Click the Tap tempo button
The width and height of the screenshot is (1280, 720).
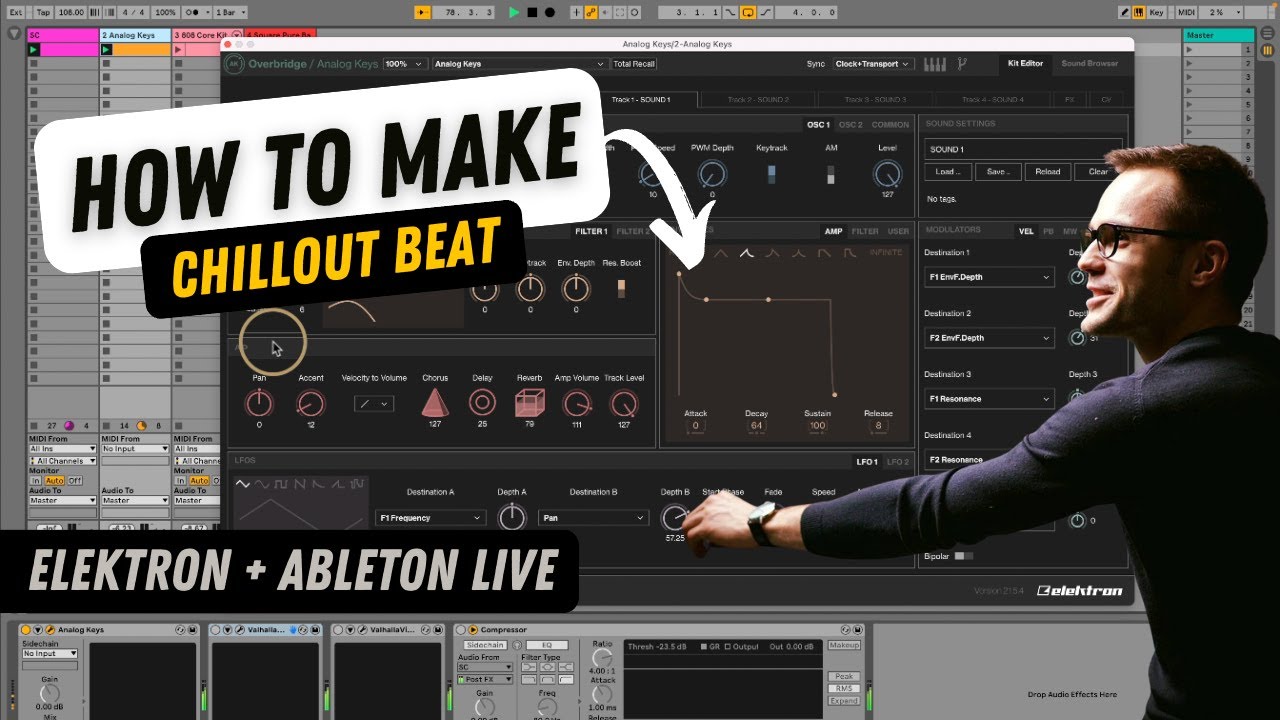(x=43, y=12)
